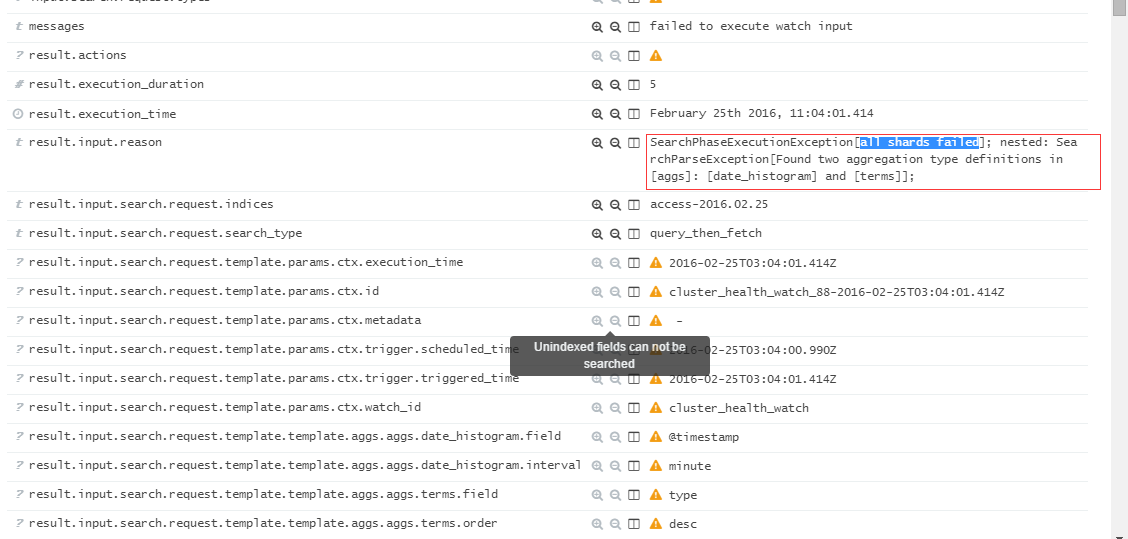Click filter-for magnifier on date_histogram.field row
1128x539 pixels.
(596, 437)
